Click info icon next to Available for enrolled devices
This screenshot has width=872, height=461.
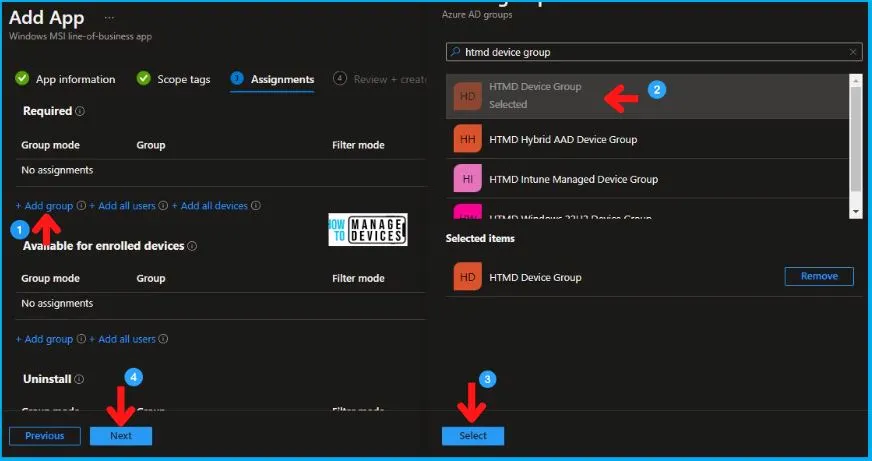click(192, 246)
